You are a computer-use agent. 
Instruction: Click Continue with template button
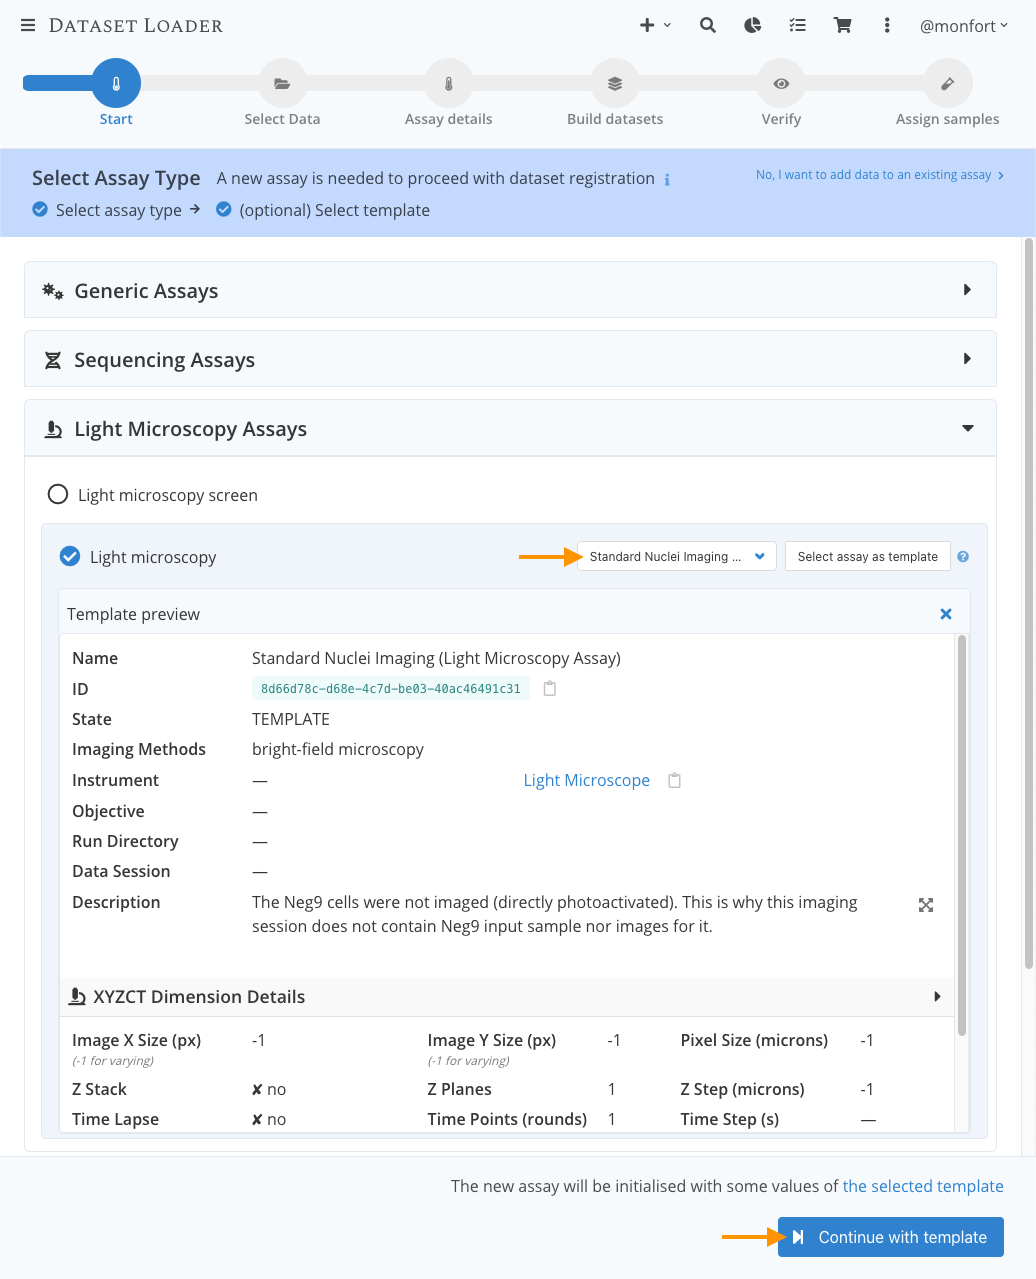[x=891, y=1237]
